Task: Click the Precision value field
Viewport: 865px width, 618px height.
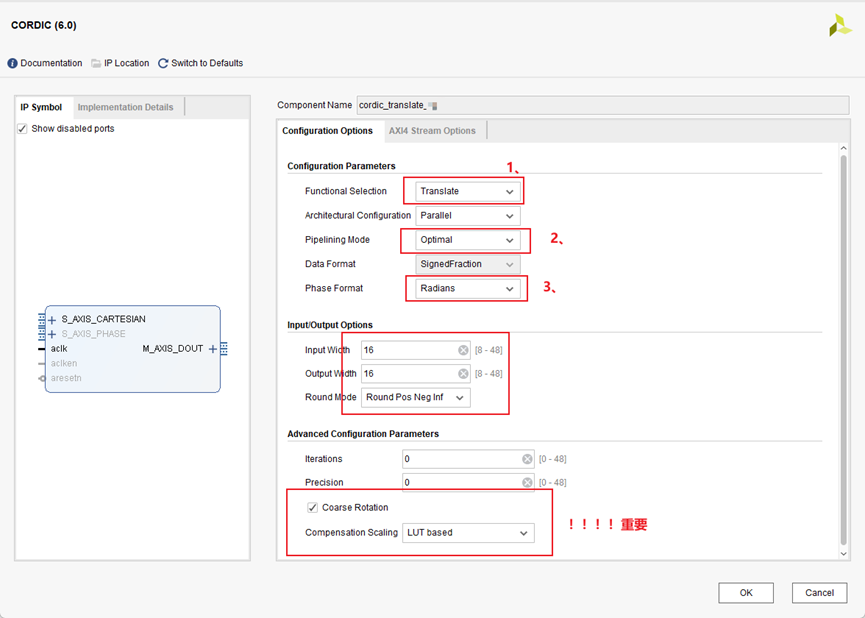Action: pyautogui.click(x=468, y=483)
